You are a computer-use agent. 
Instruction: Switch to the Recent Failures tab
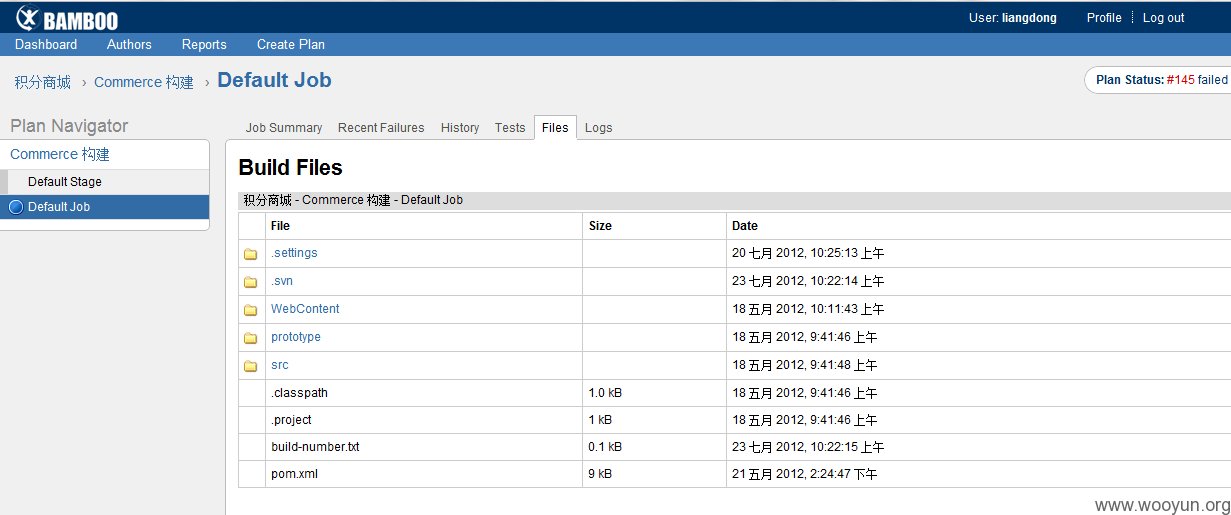click(381, 128)
